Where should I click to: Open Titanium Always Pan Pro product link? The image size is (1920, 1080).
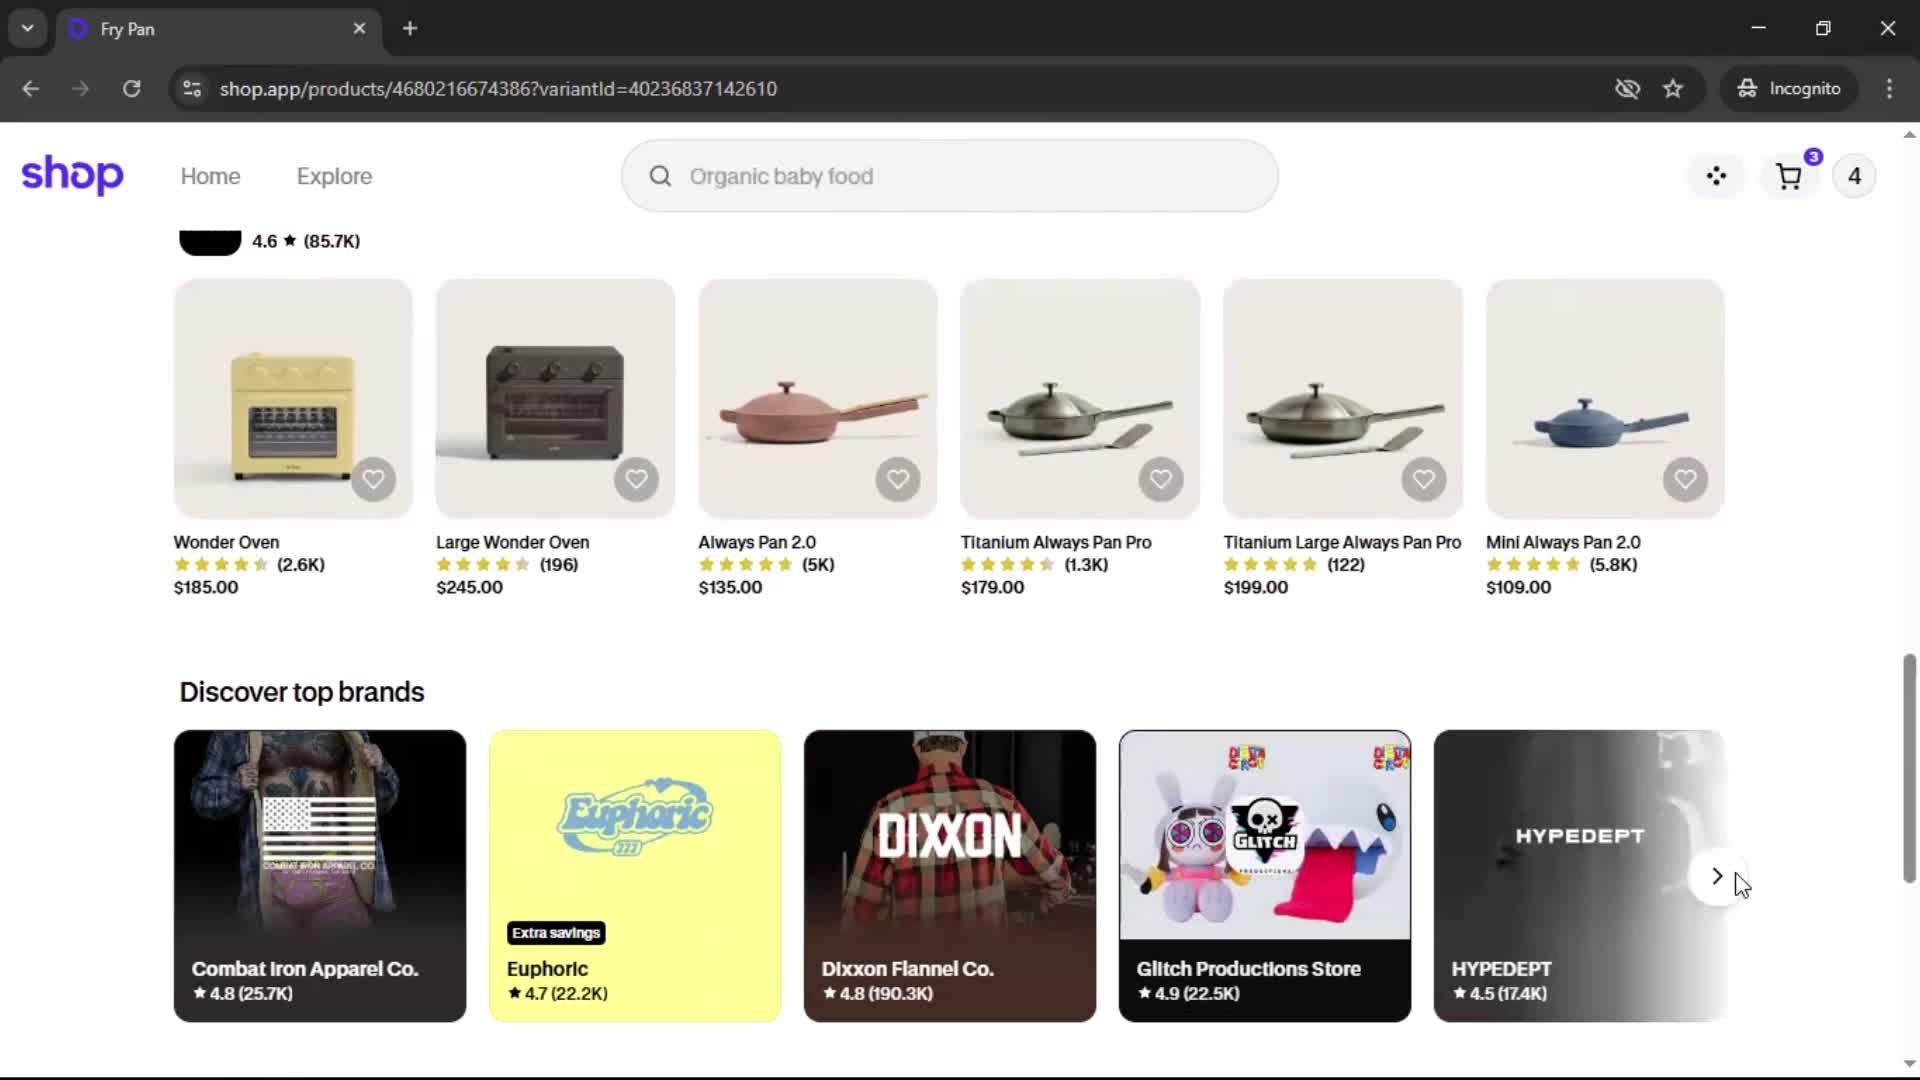tap(1055, 542)
